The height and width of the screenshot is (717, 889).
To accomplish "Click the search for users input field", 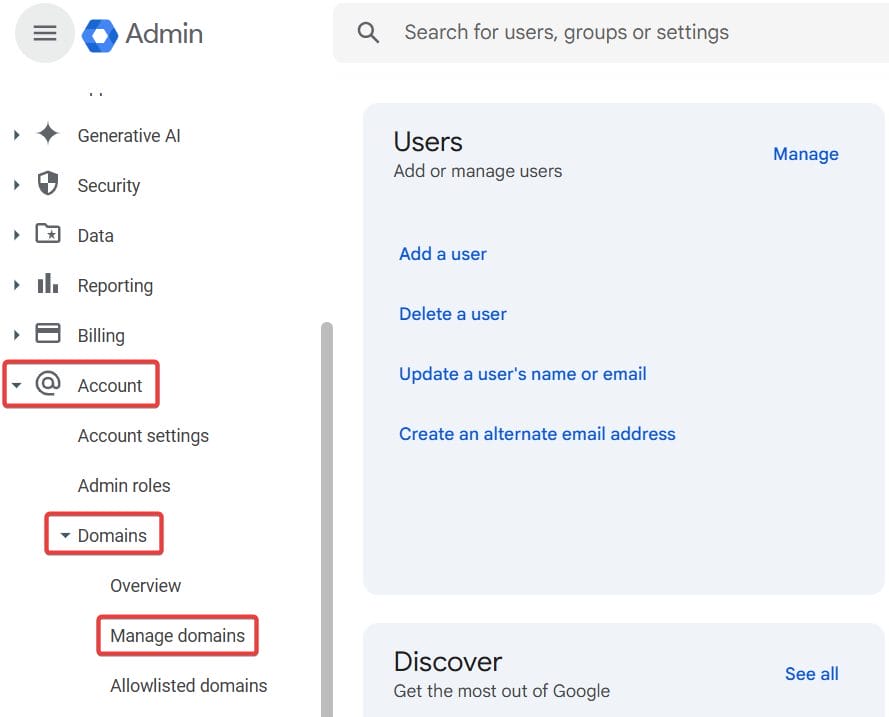I will [565, 32].
